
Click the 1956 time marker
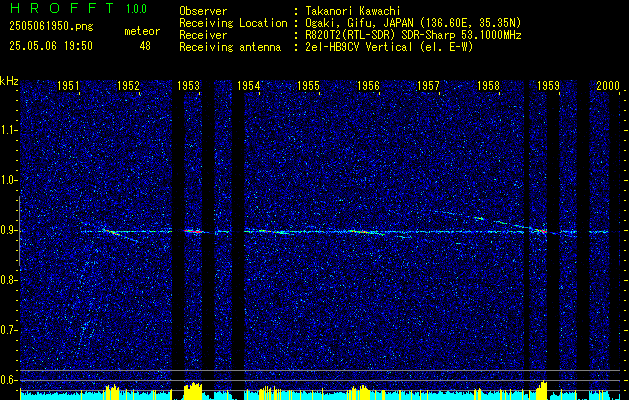tap(368, 85)
